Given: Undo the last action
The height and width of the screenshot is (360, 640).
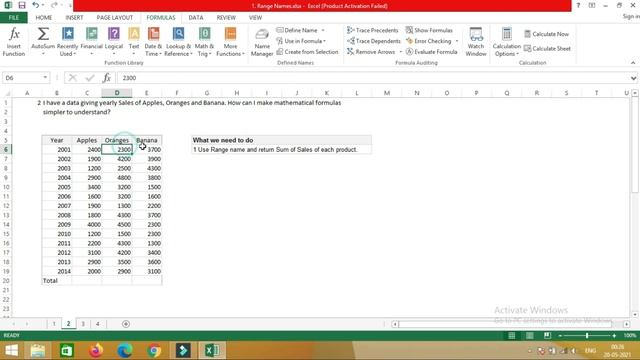Looking at the screenshot, I should click(x=36, y=5).
